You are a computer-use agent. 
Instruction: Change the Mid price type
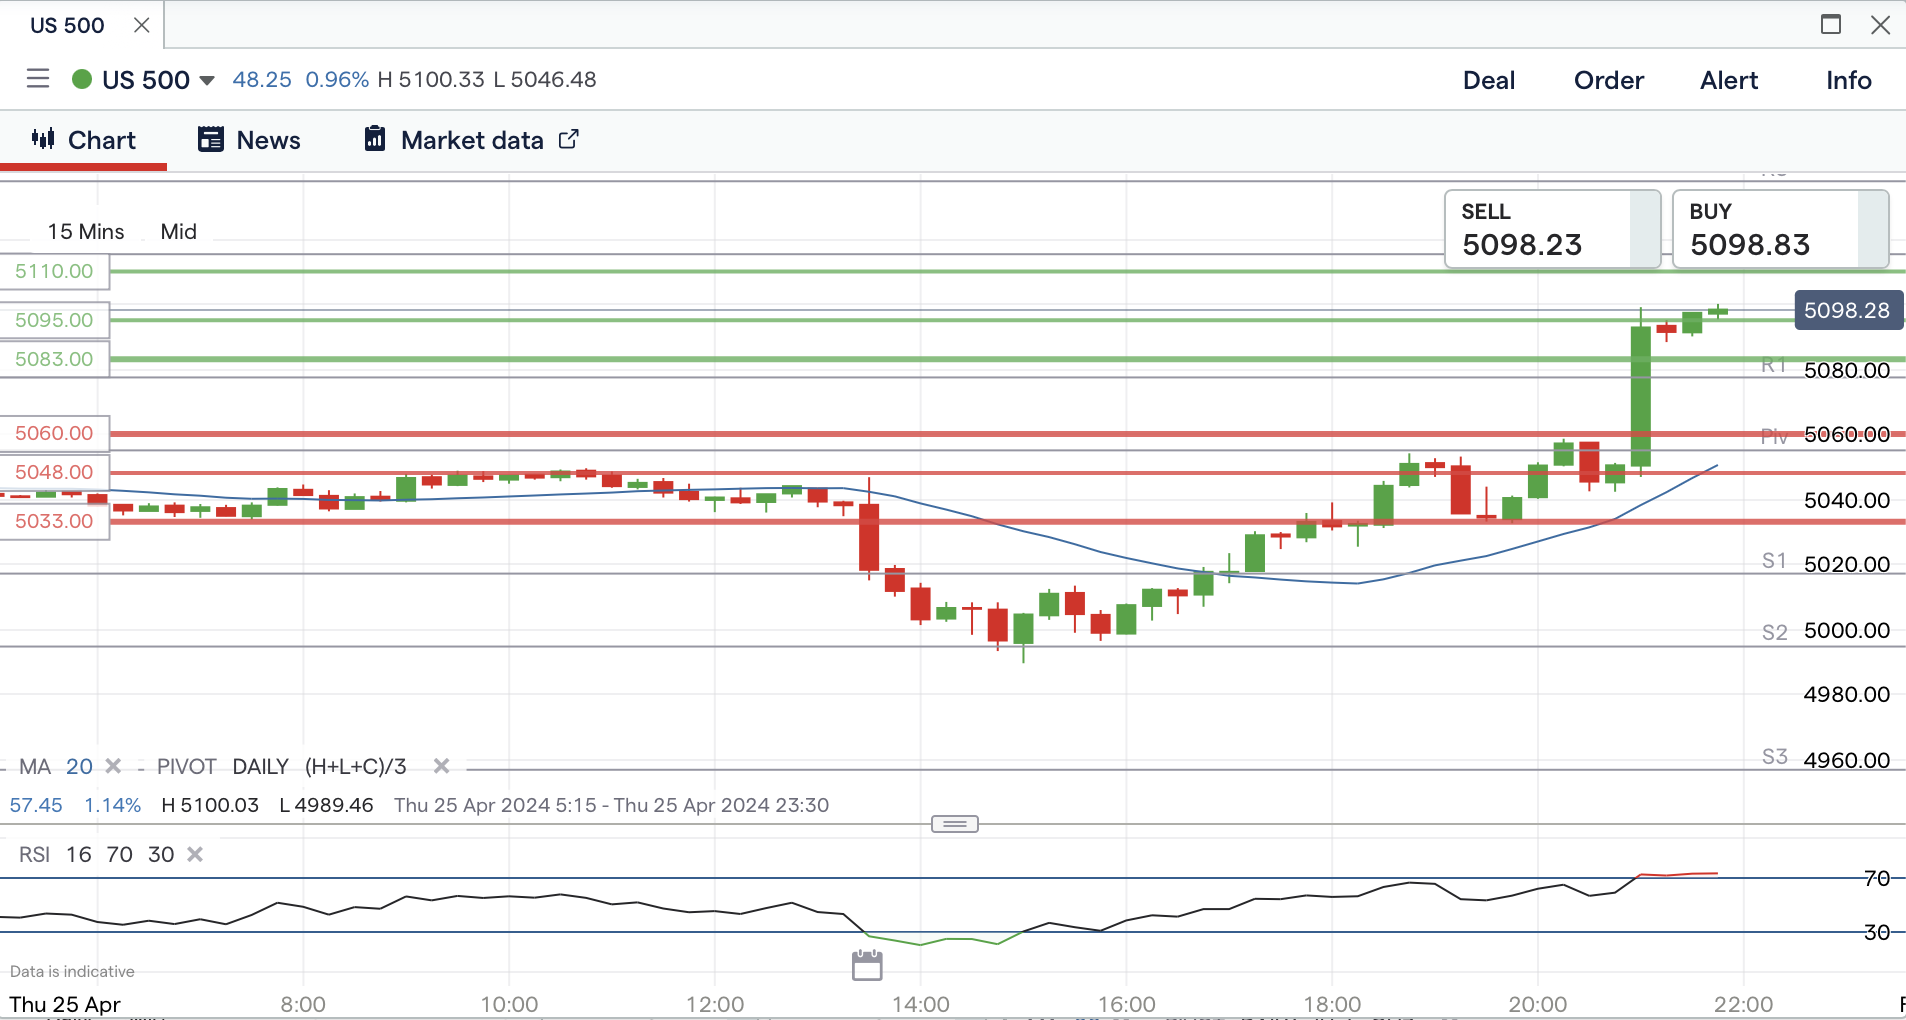179,232
